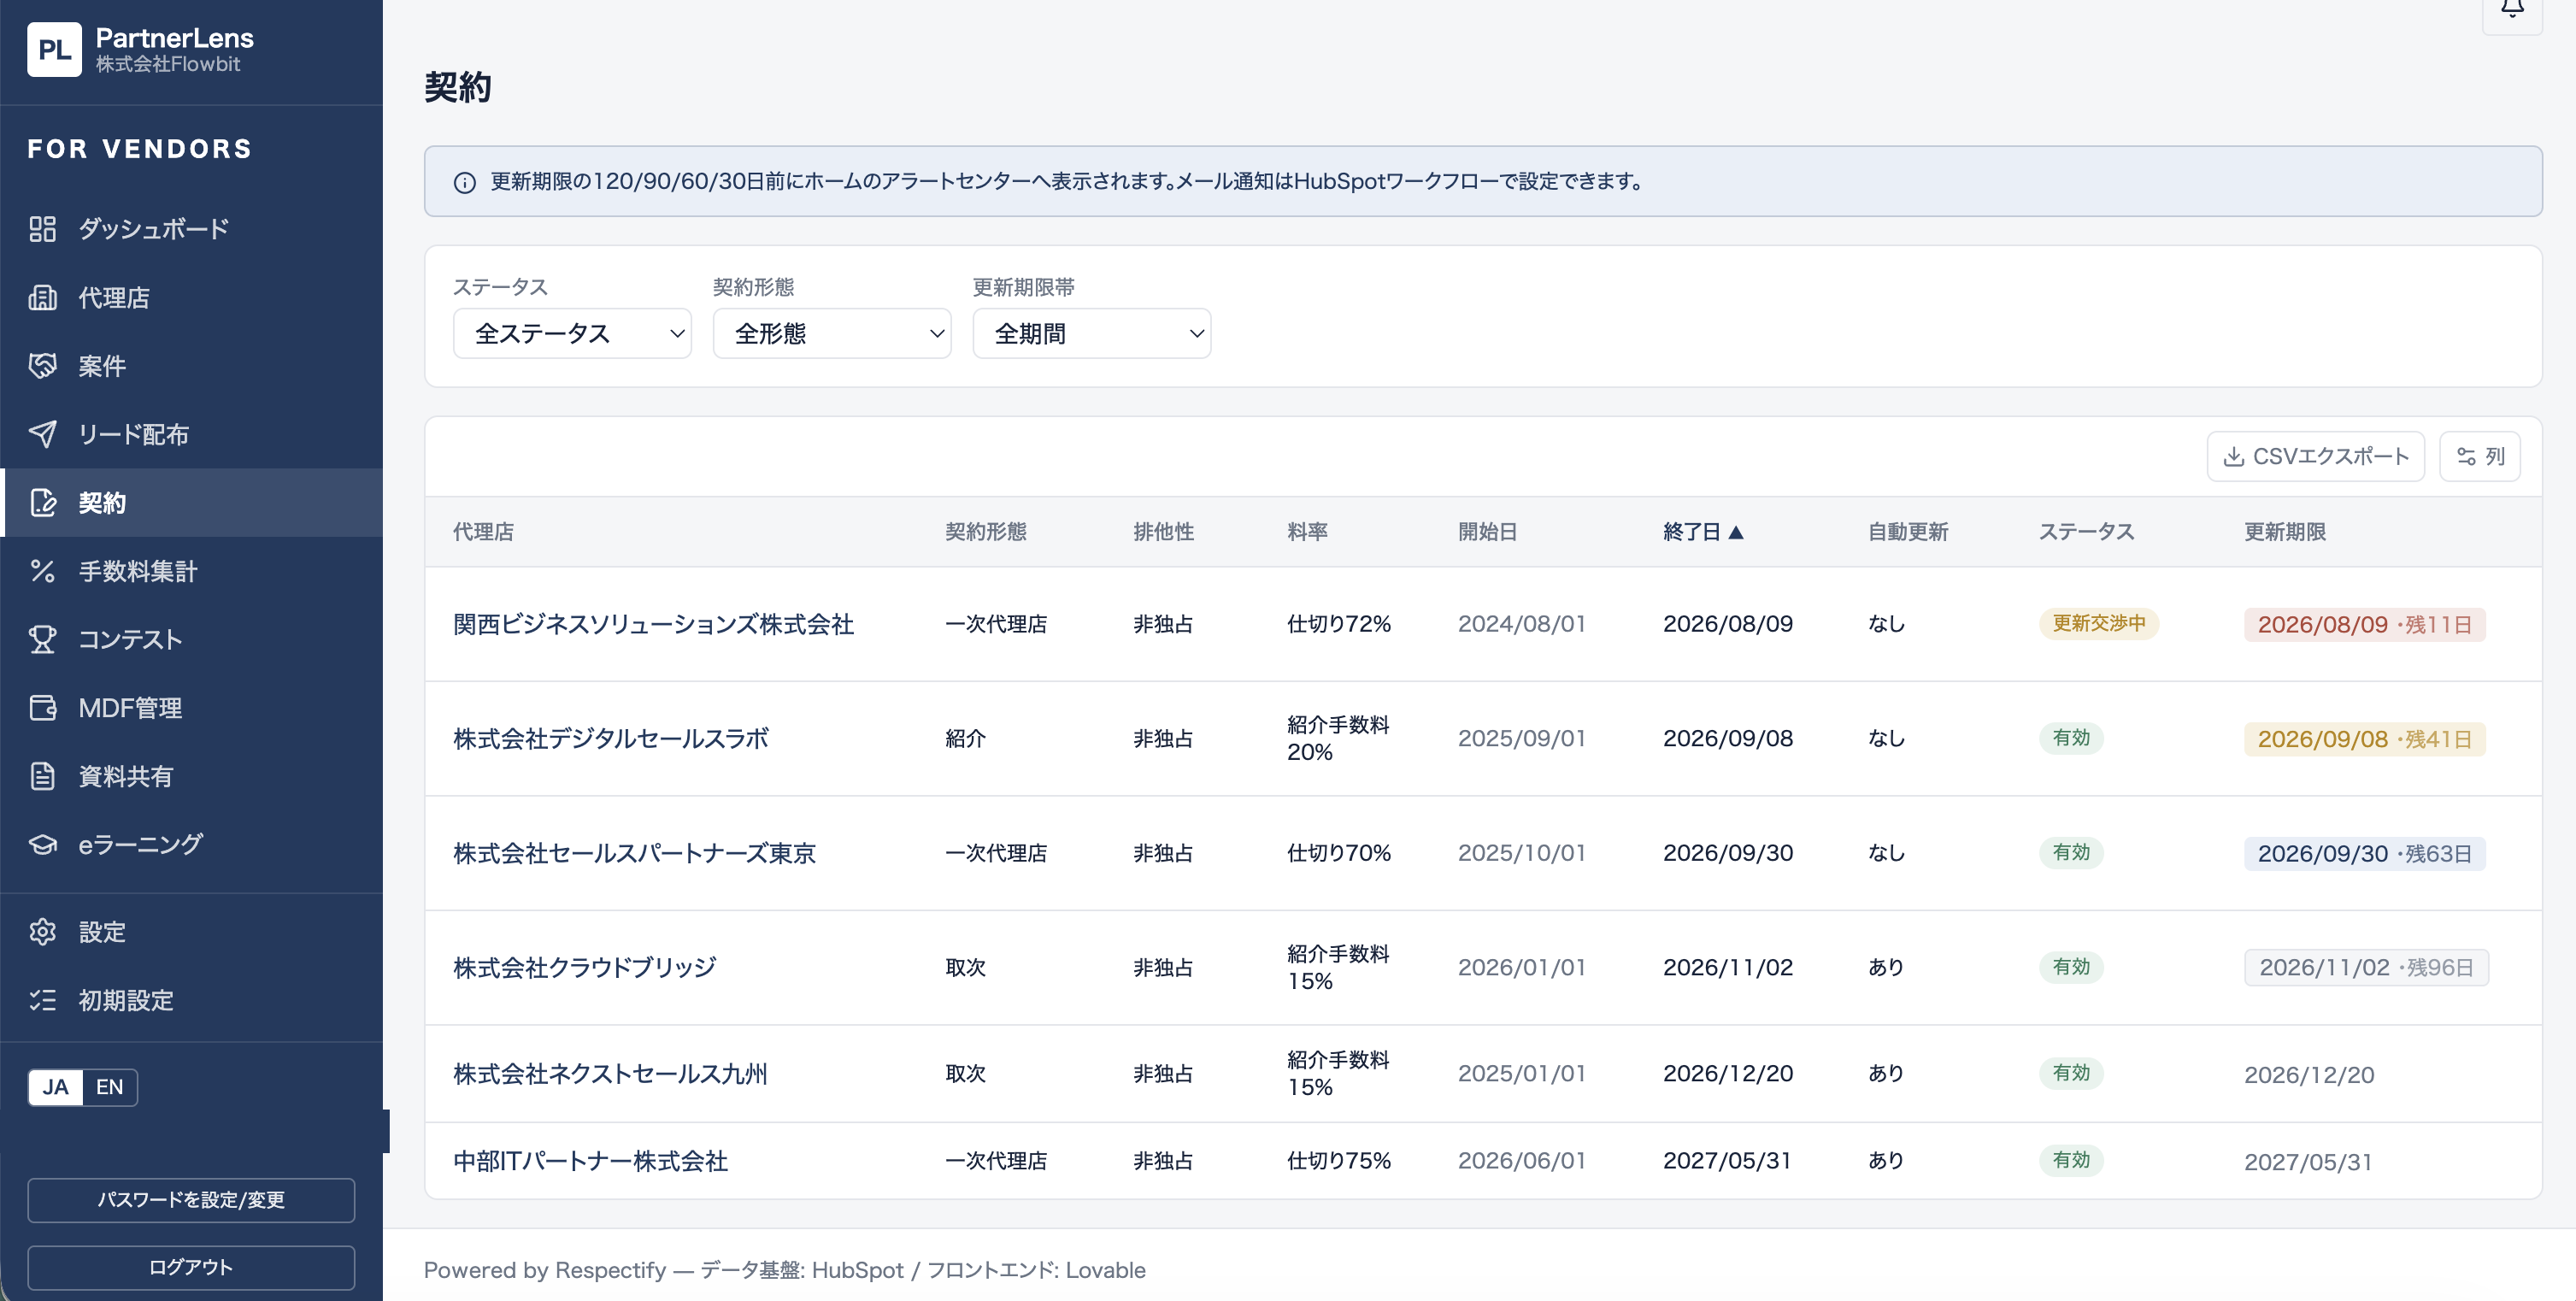Switch language to JA
Viewport: 2576px width, 1301px height.
point(55,1087)
